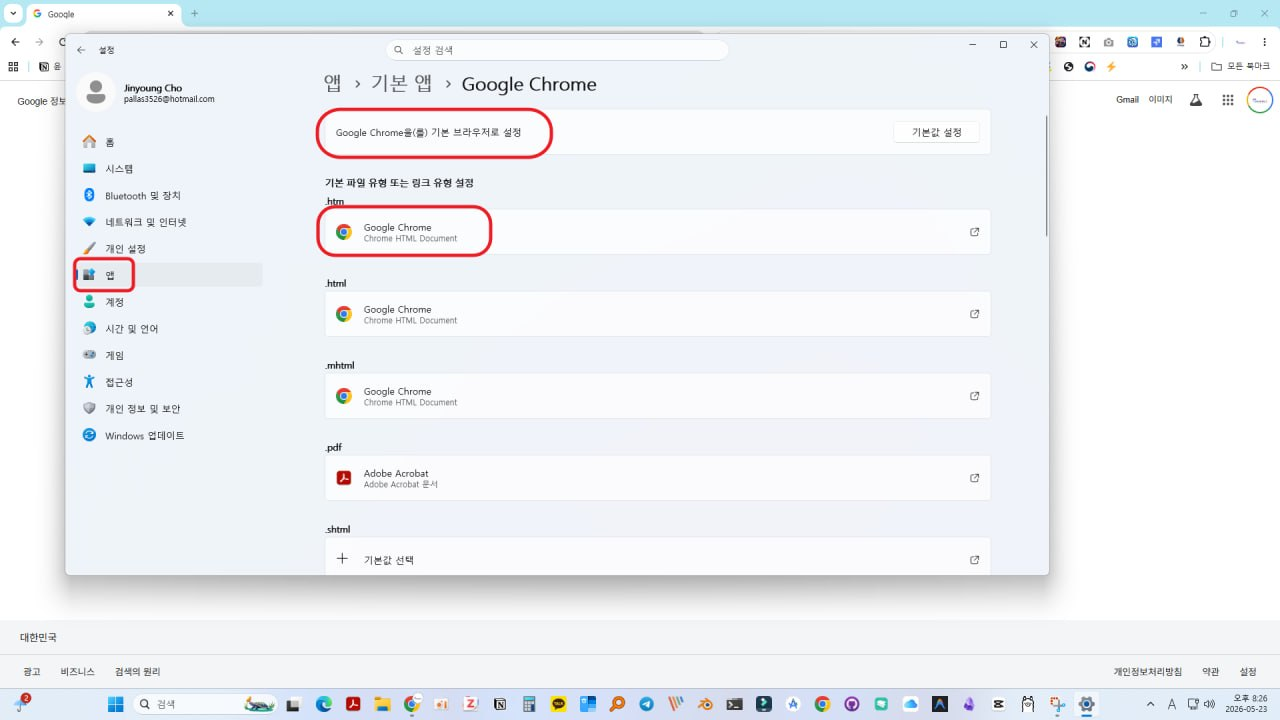Click the taskbar 검색 search box
The width and height of the screenshot is (1280, 720).
[x=205, y=704]
